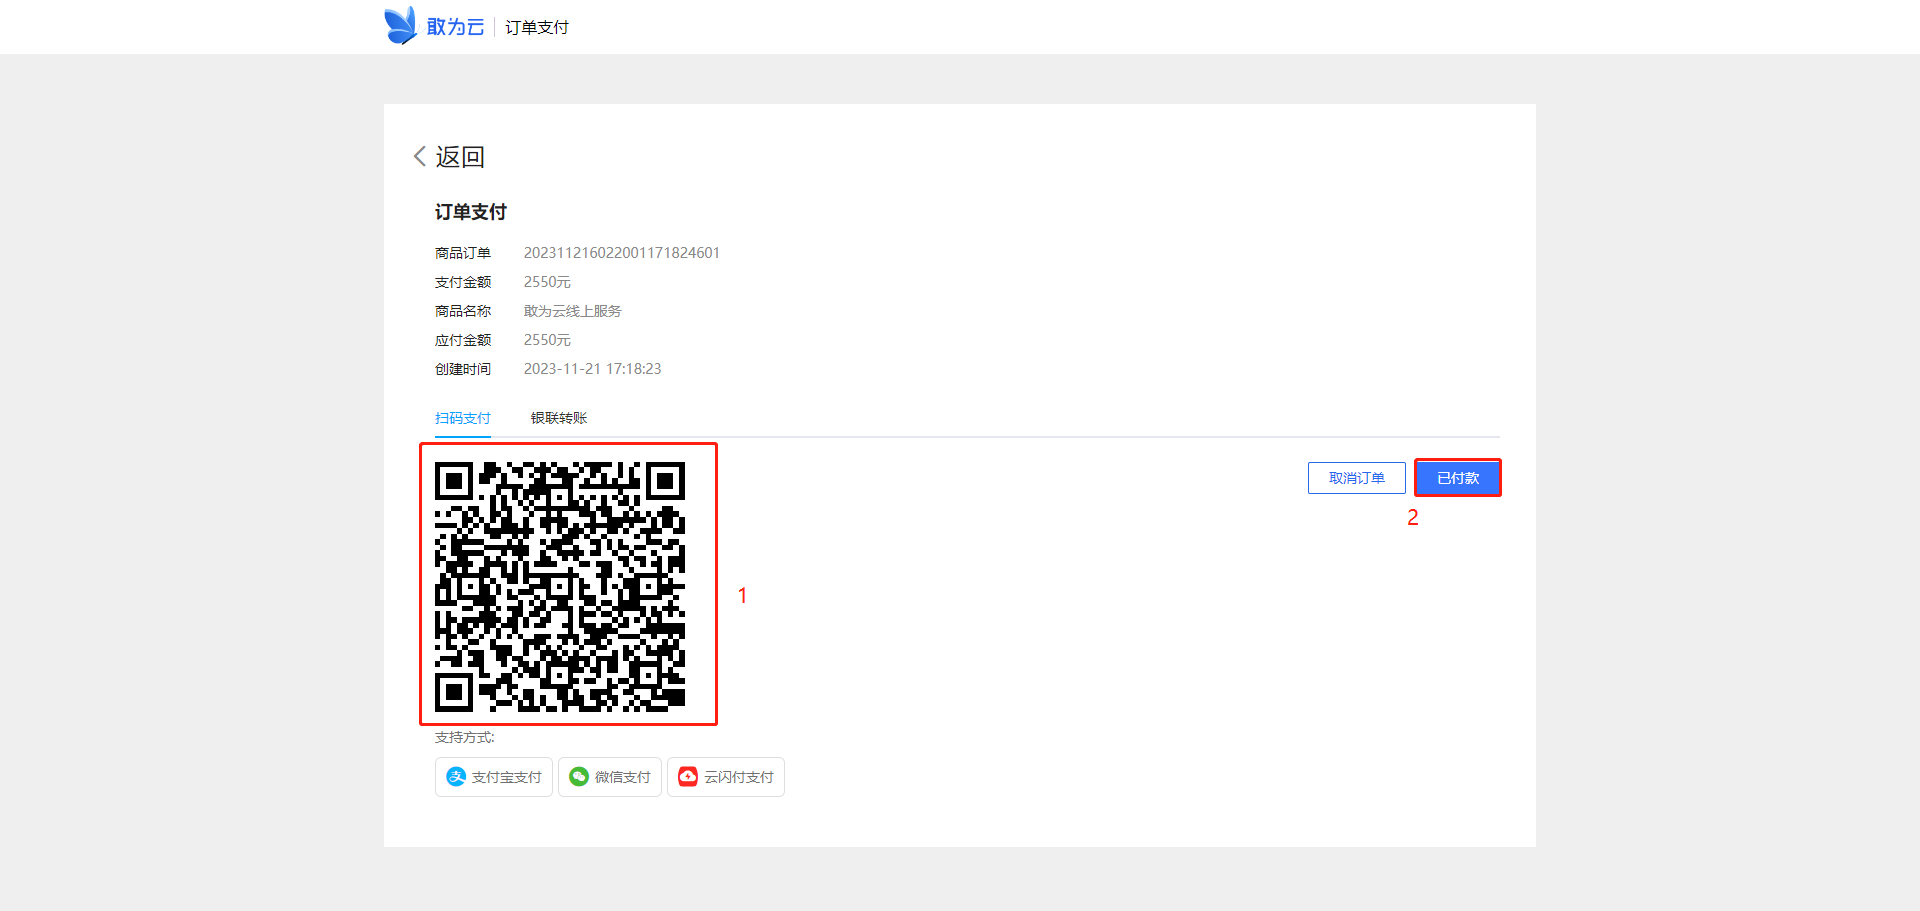The height and width of the screenshot is (911, 1920).
Task: Click the 已付款 button
Action: 1457,477
